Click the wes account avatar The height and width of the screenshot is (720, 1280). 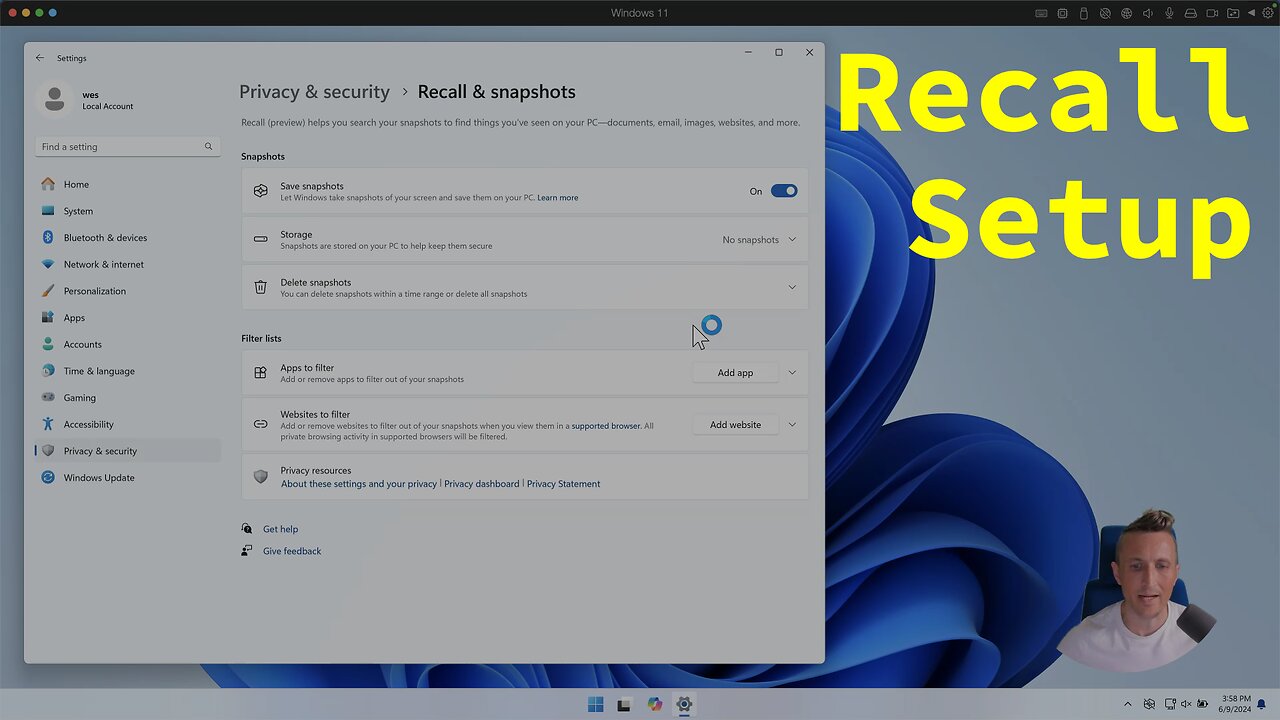pyautogui.click(x=55, y=99)
